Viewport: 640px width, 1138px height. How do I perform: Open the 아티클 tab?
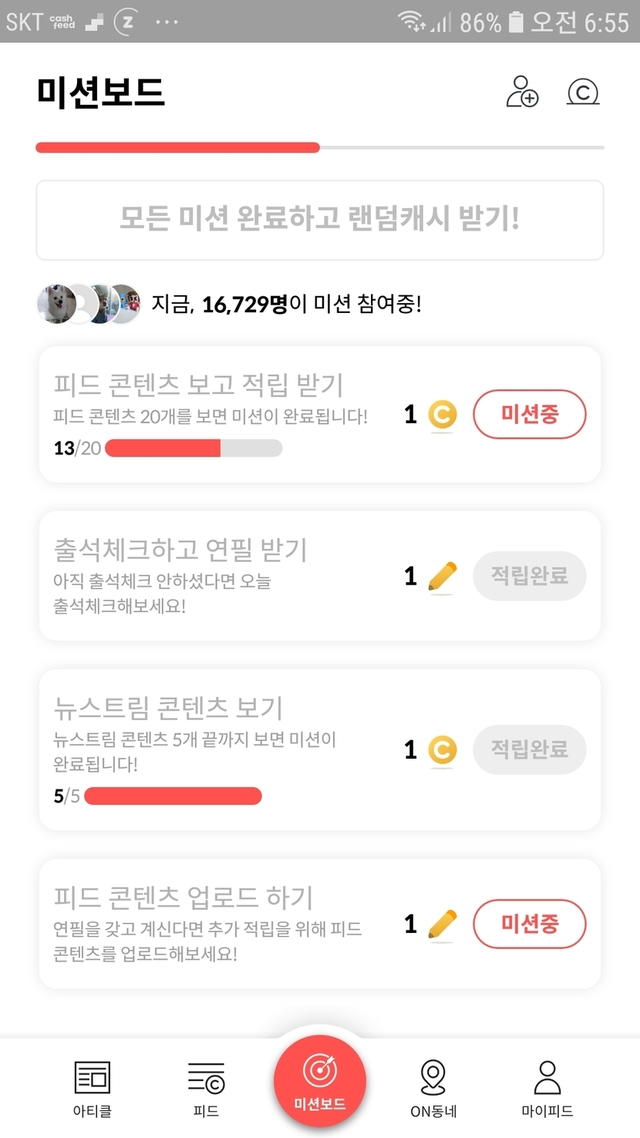click(x=93, y=1087)
